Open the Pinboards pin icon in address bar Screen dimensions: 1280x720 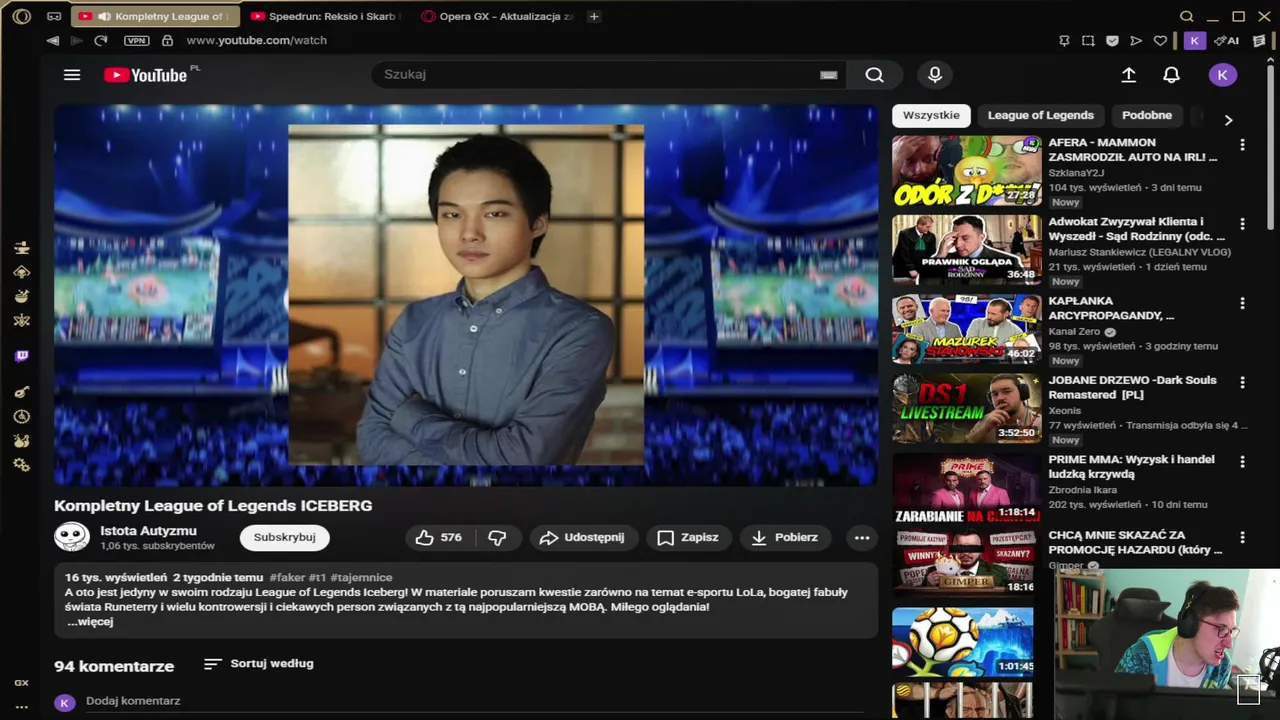point(1064,41)
